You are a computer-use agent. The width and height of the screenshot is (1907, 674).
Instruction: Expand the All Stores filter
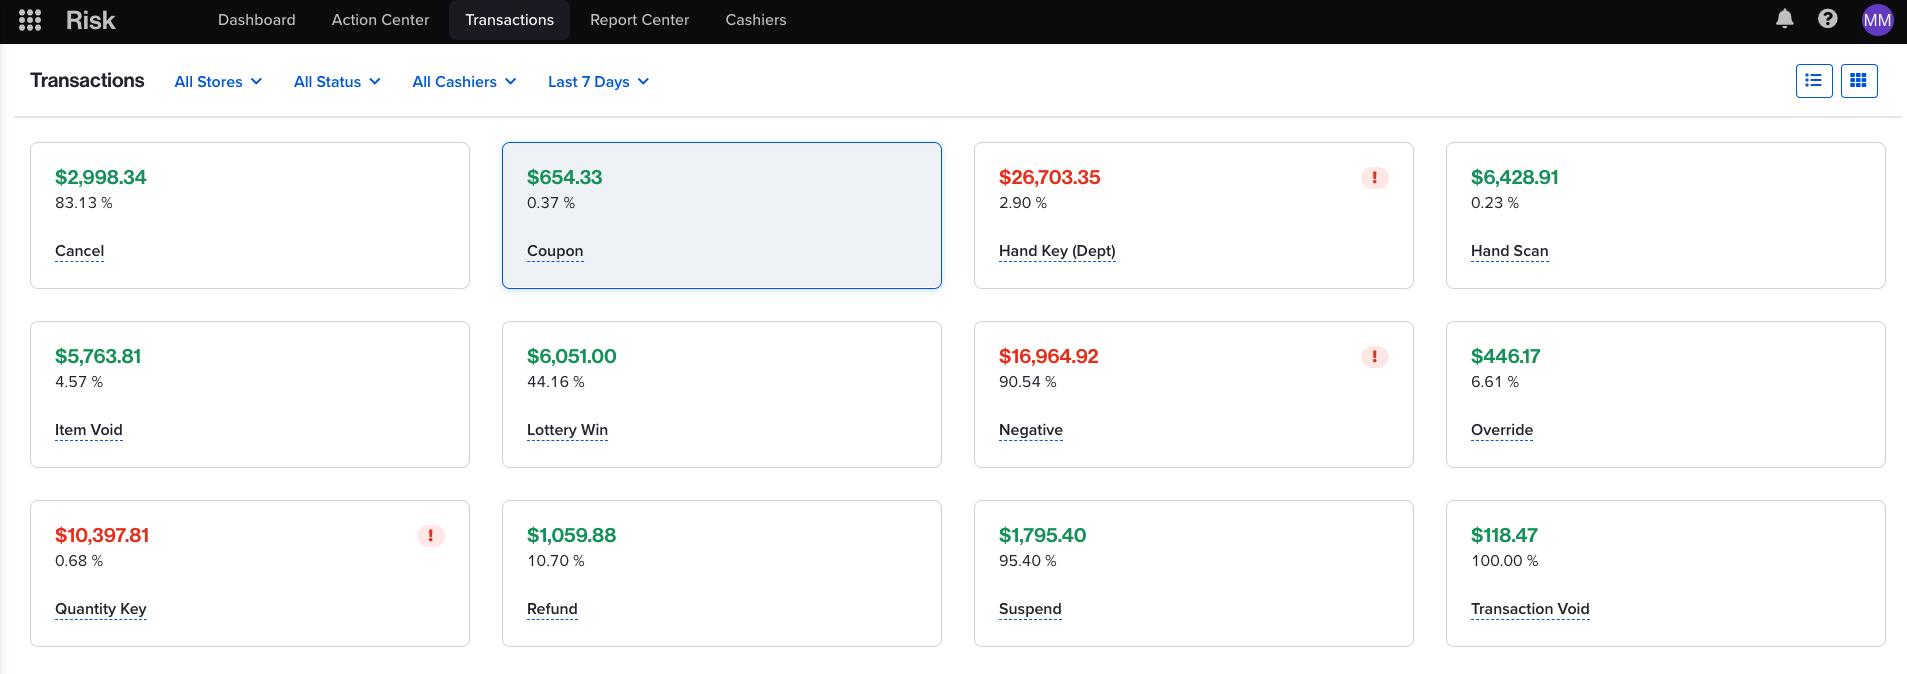tap(218, 82)
